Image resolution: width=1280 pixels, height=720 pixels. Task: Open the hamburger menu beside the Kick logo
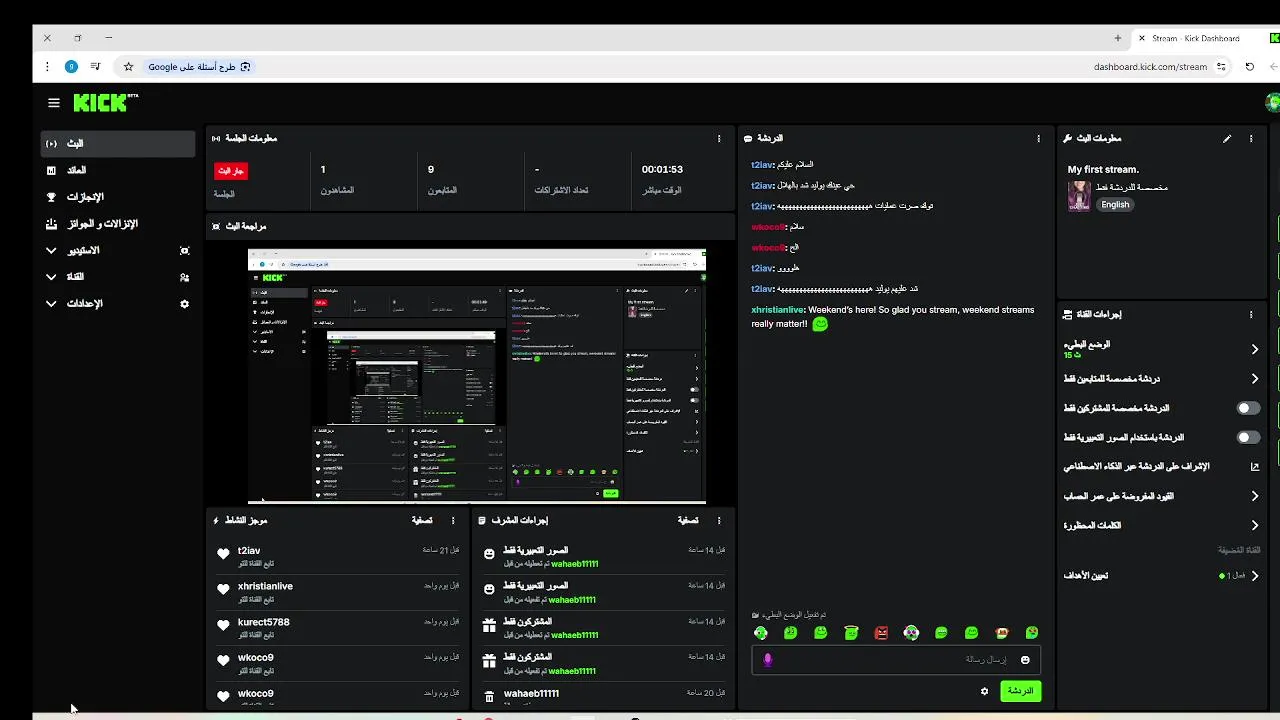pyautogui.click(x=54, y=103)
